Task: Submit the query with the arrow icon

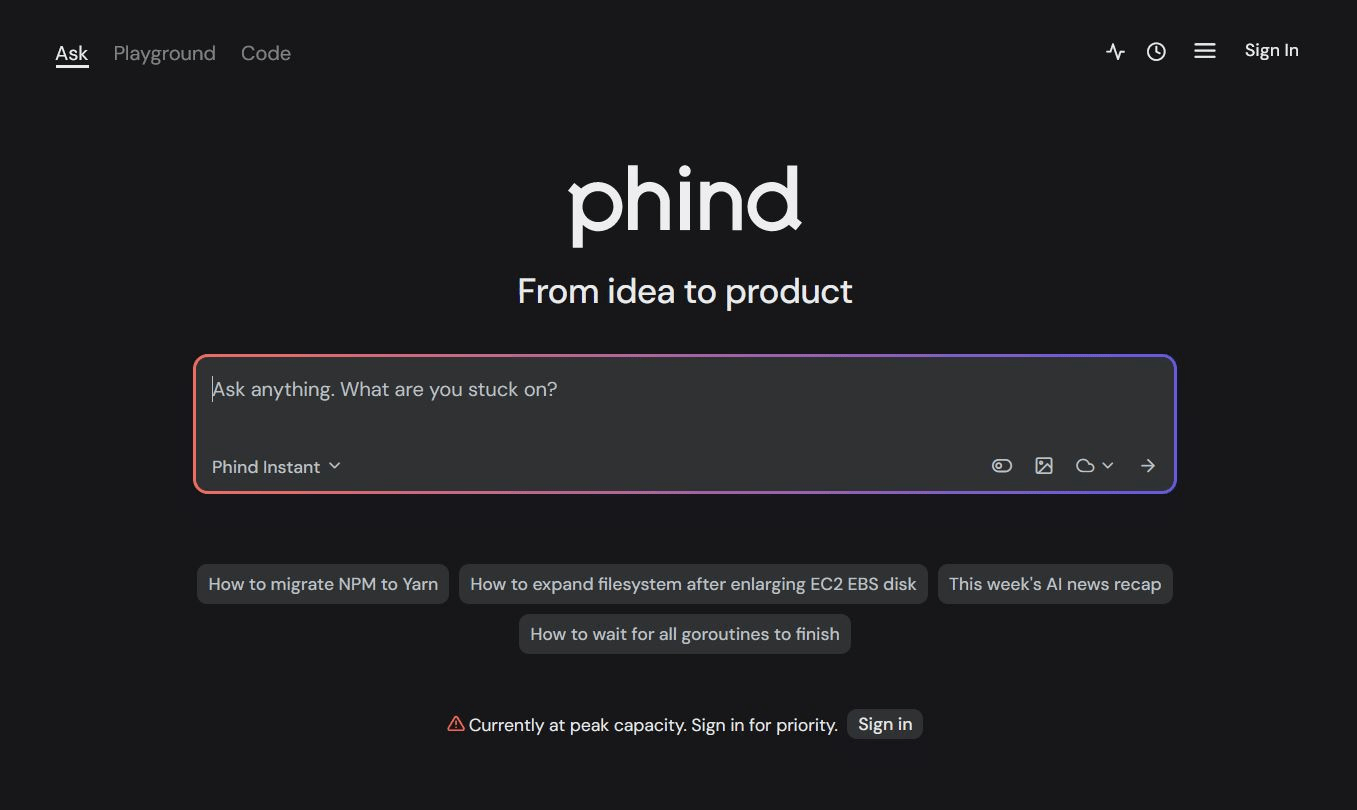Action: (1147, 465)
